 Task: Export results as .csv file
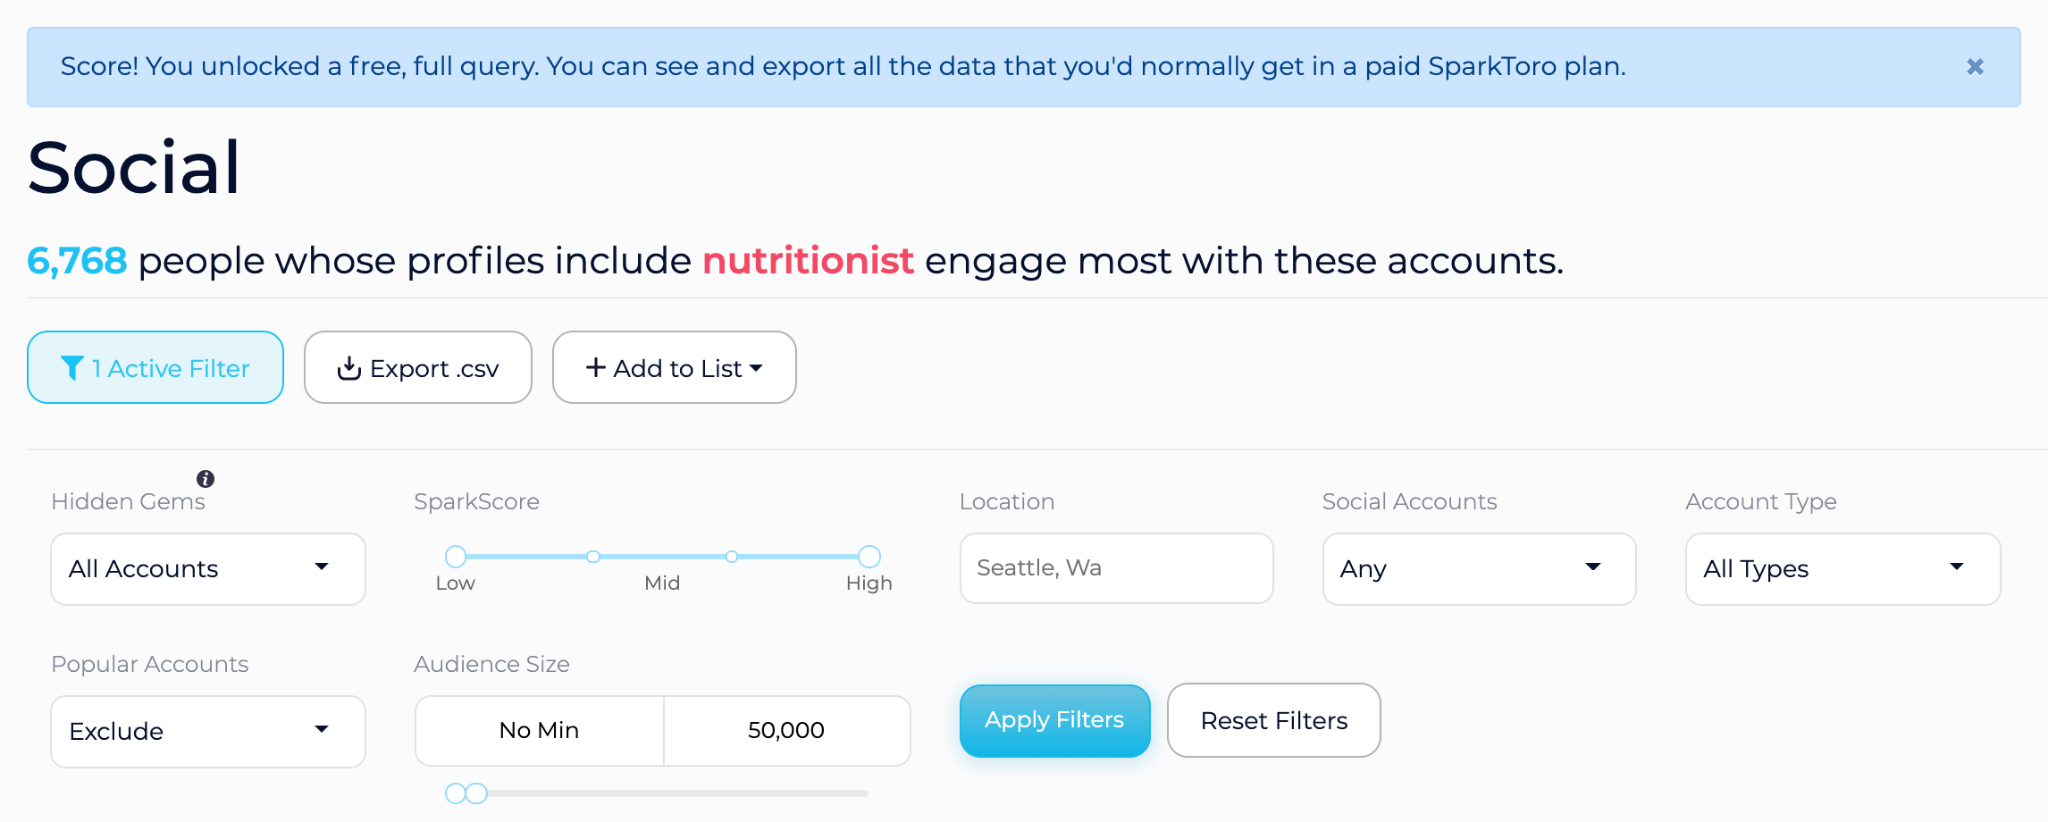[418, 368]
